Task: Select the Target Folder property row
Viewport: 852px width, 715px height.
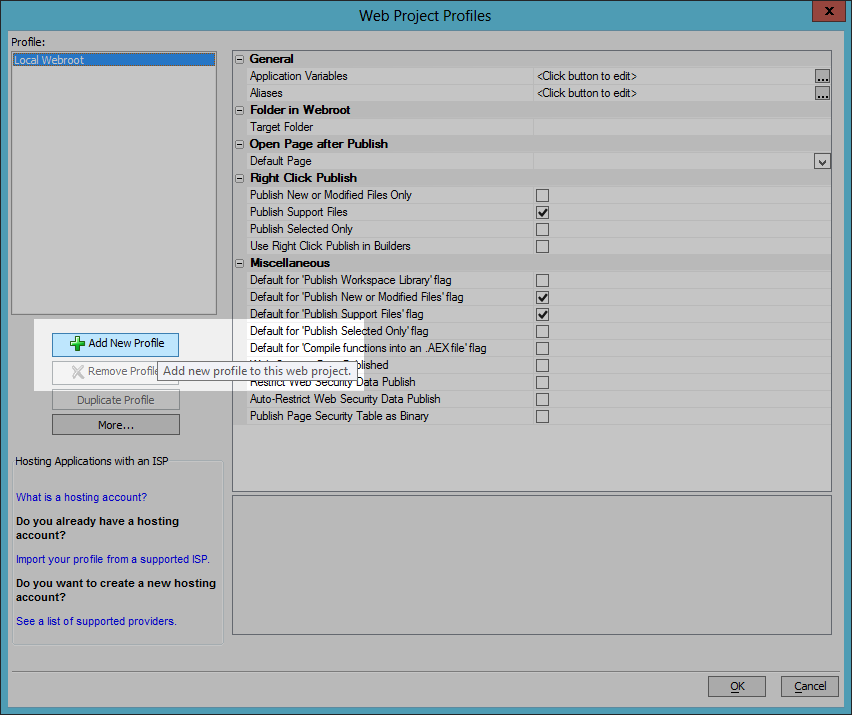Action: (x=539, y=127)
